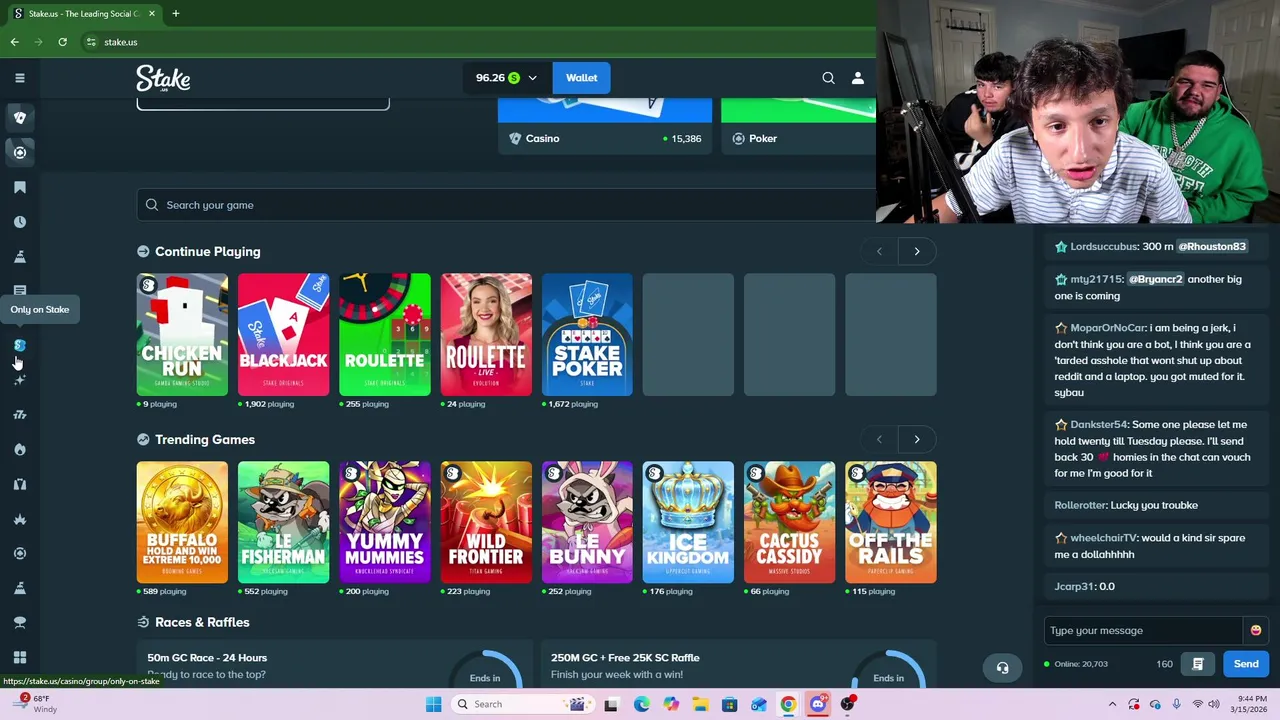This screenshot has width=1280, height=720.
Task: Open Recent clock icon in the sidebar
Action: coord(19,222)
